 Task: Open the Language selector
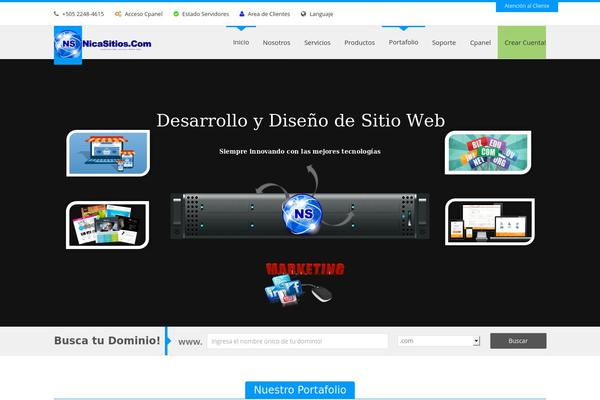click(321, 14)
